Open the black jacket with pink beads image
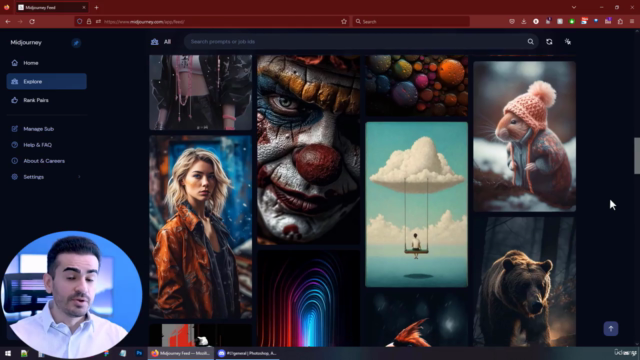Image resolution: width=640 pixels, height=360 pixels. pyautogui.click(x=200, y=92)
